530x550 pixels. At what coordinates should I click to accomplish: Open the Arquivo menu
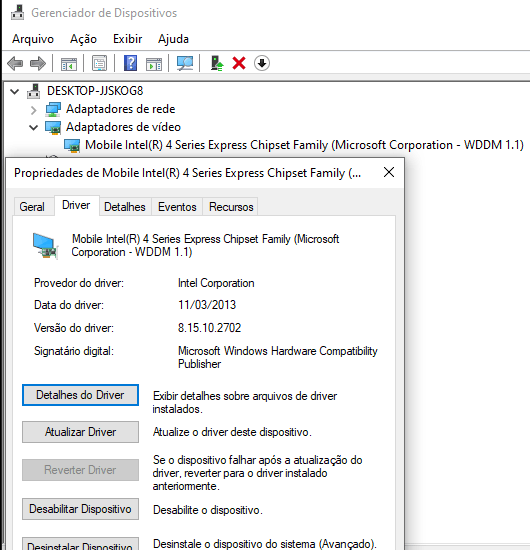33,39
